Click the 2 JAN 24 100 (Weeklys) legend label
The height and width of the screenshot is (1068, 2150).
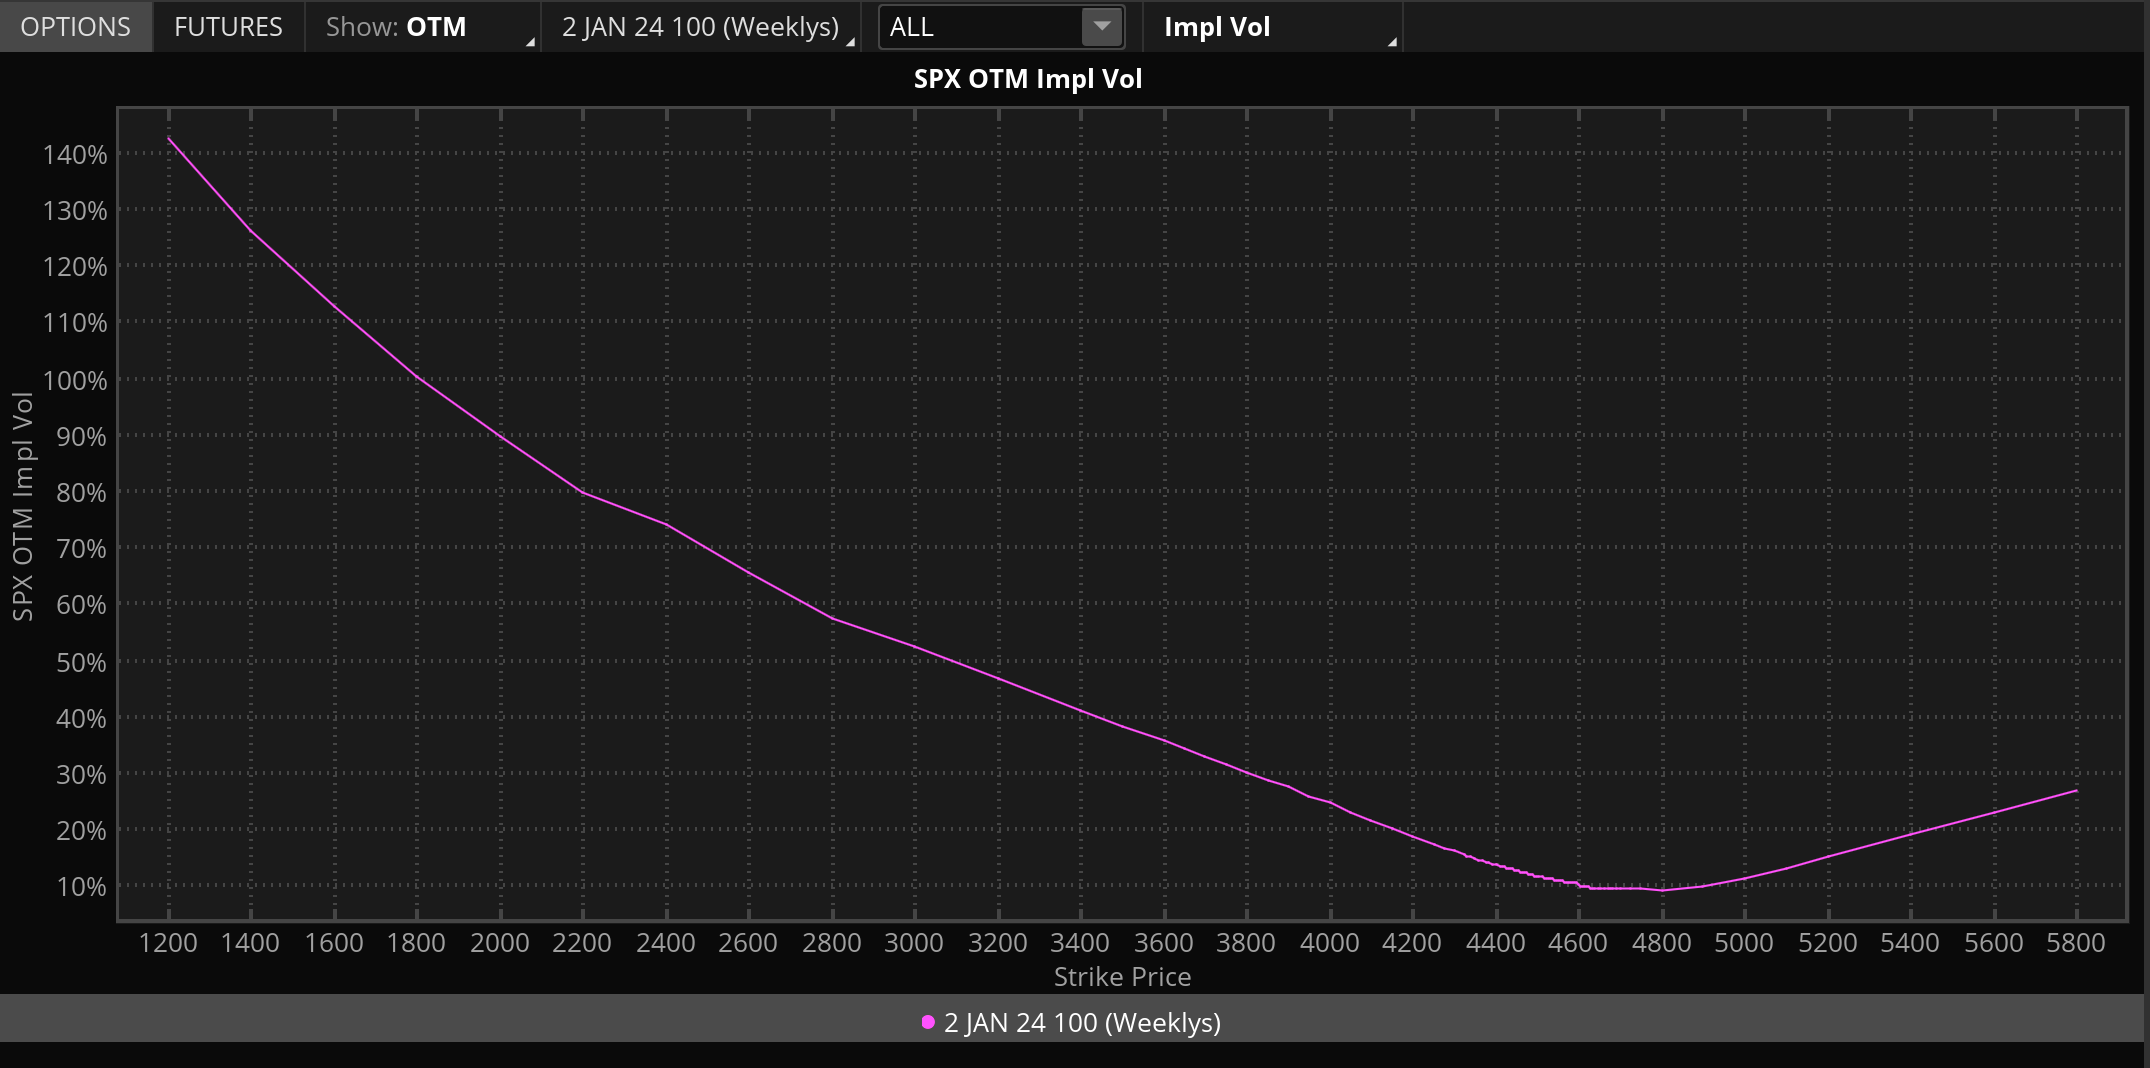(1082, 1023)
